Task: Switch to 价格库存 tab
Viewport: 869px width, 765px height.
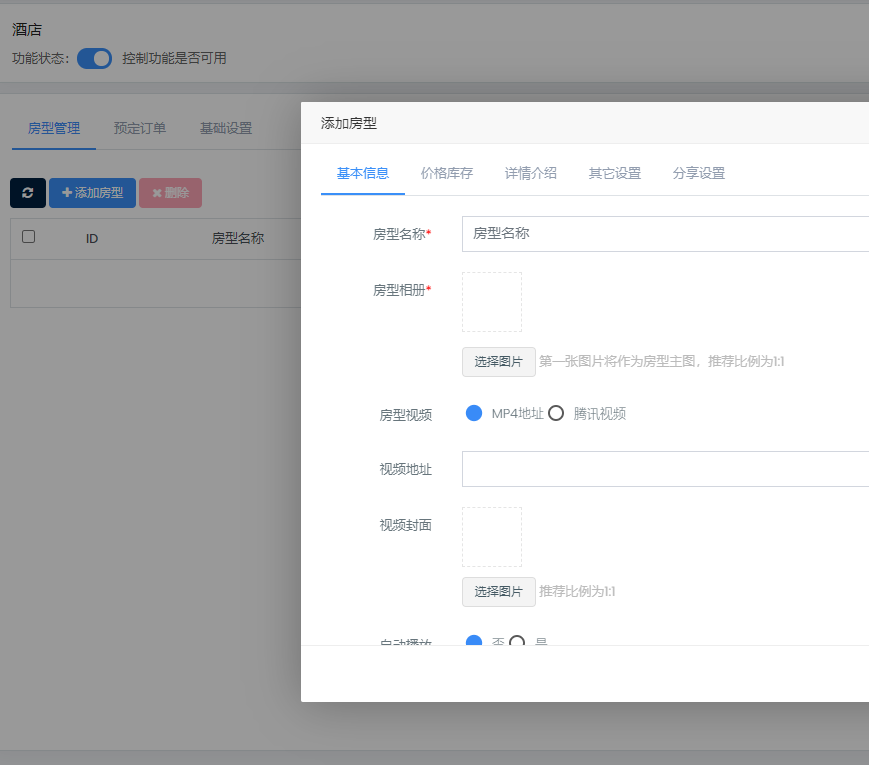Action: coord(447,174)
